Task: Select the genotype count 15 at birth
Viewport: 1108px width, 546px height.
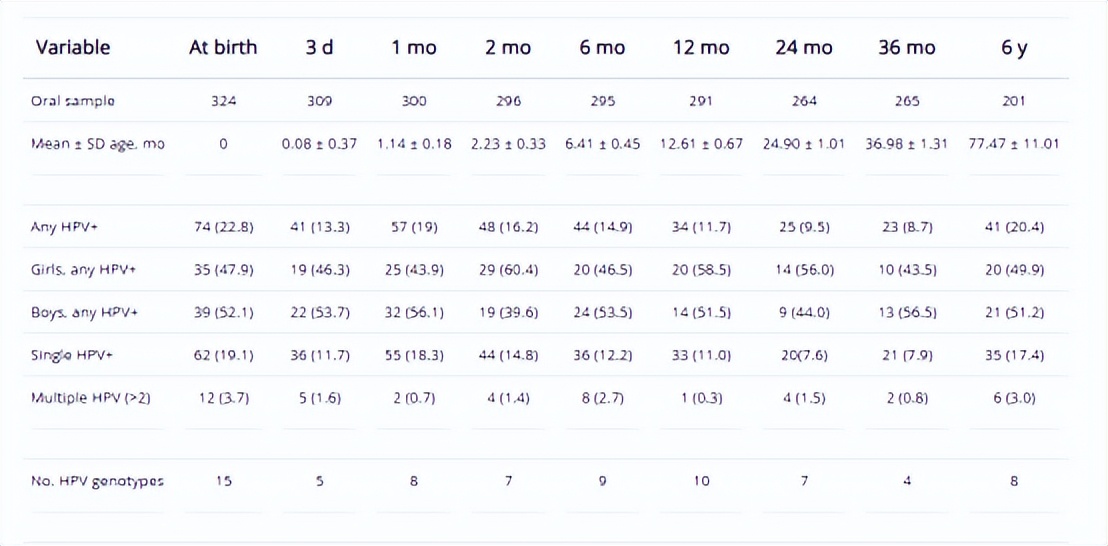Action: click(x=223, y=481)
